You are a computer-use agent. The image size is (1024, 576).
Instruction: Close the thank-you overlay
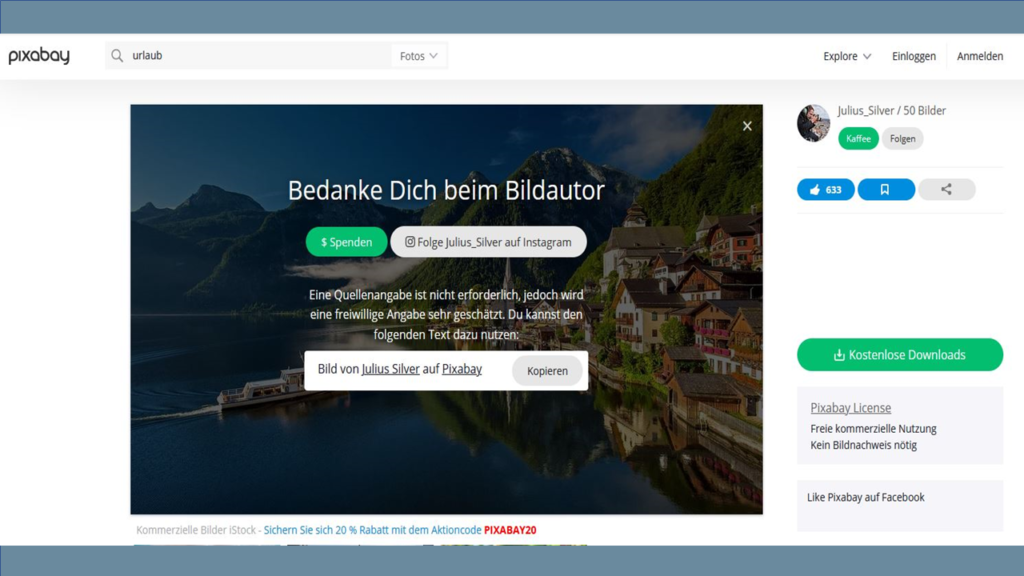747,126
